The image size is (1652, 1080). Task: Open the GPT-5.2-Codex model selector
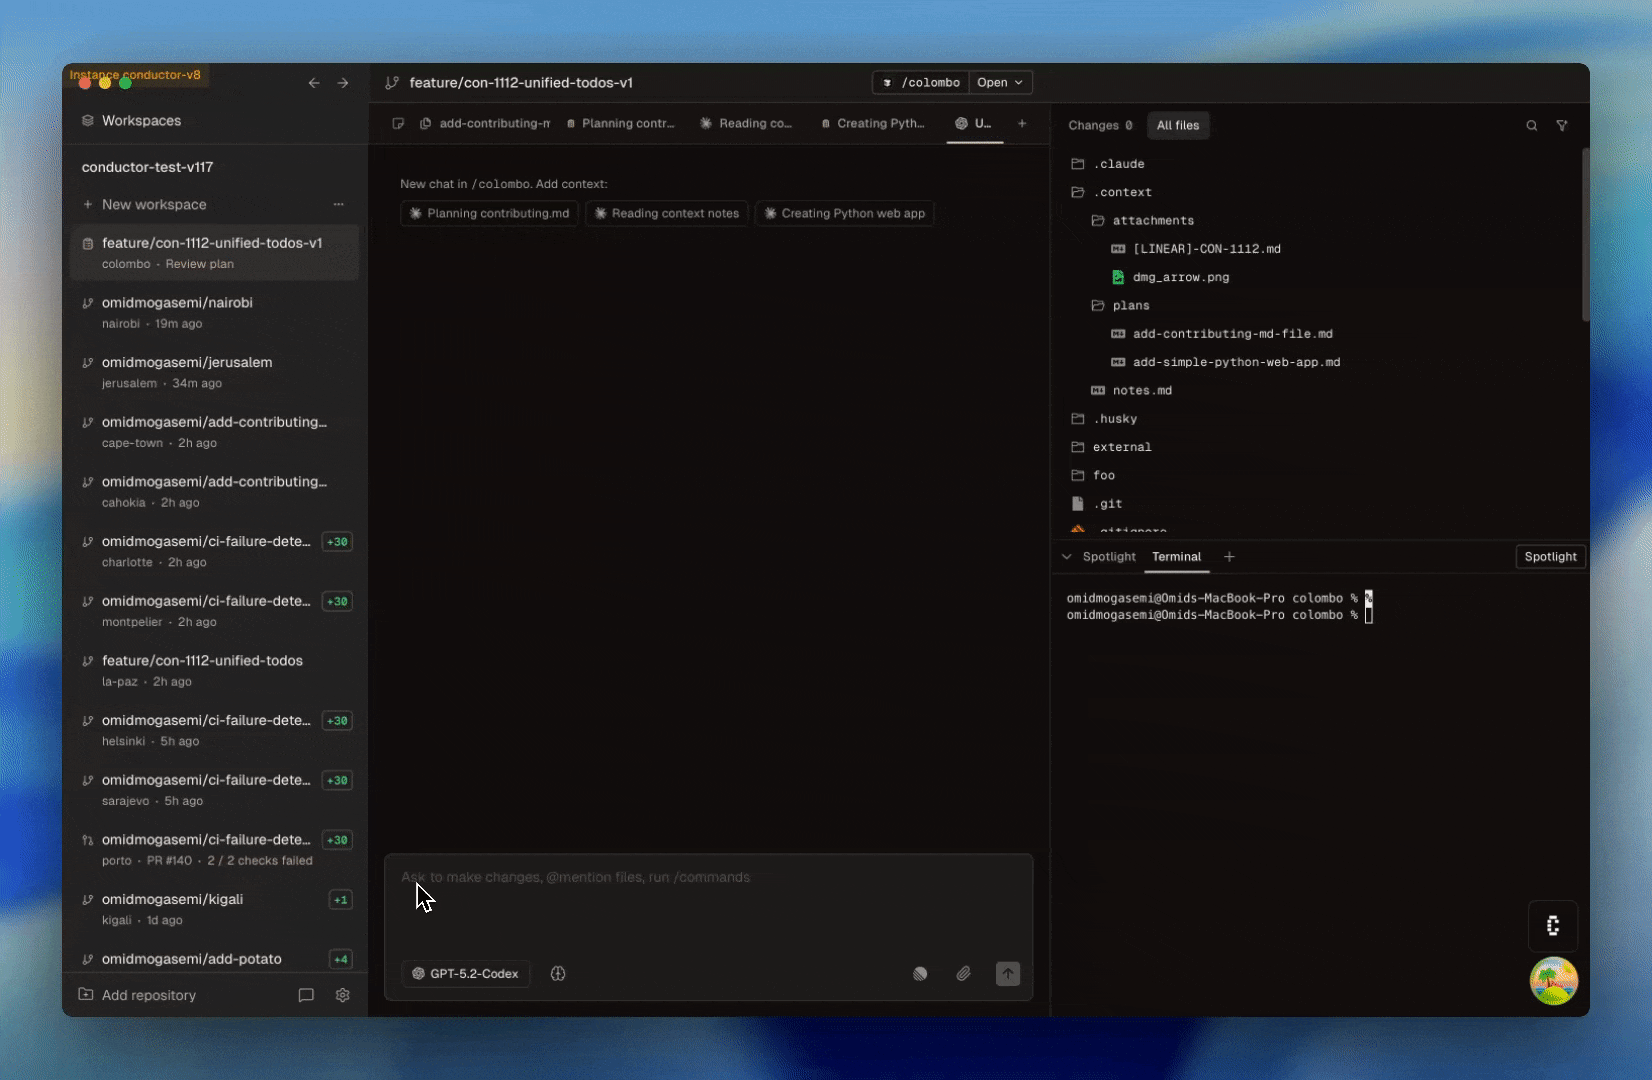[x=465, y=973]
